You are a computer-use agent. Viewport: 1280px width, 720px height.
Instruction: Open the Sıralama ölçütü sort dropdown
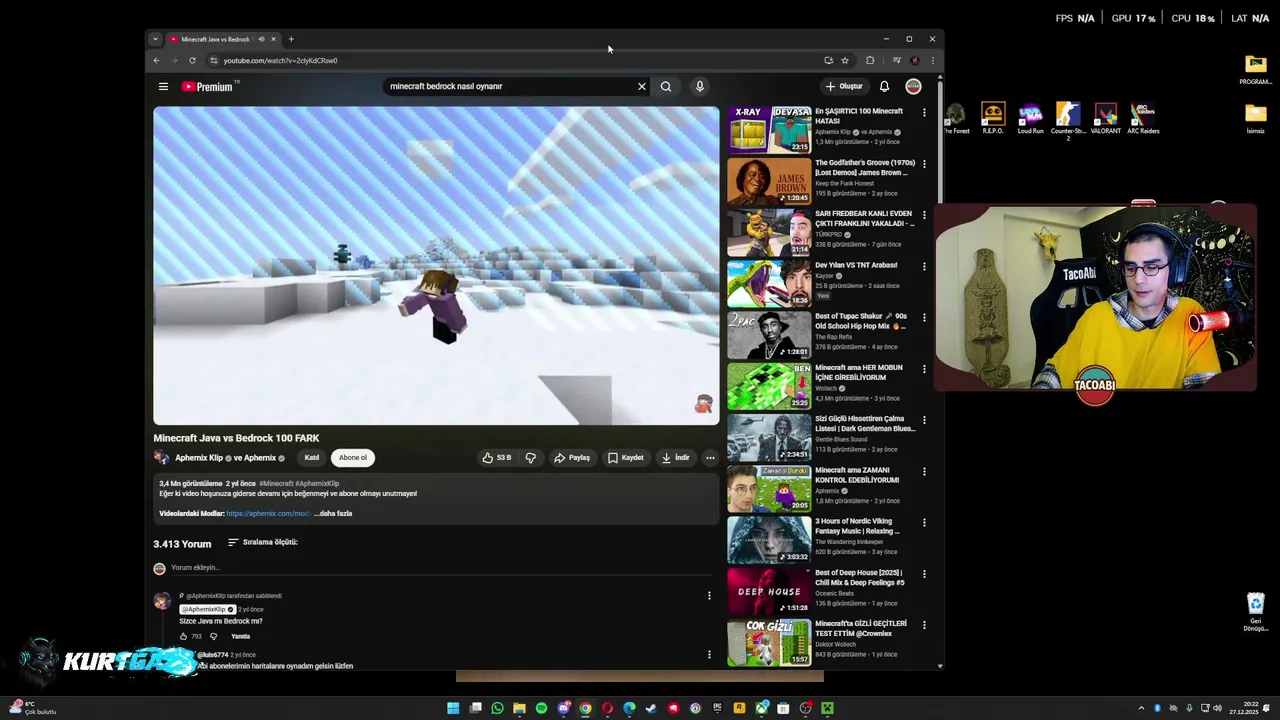click(262, 543)
